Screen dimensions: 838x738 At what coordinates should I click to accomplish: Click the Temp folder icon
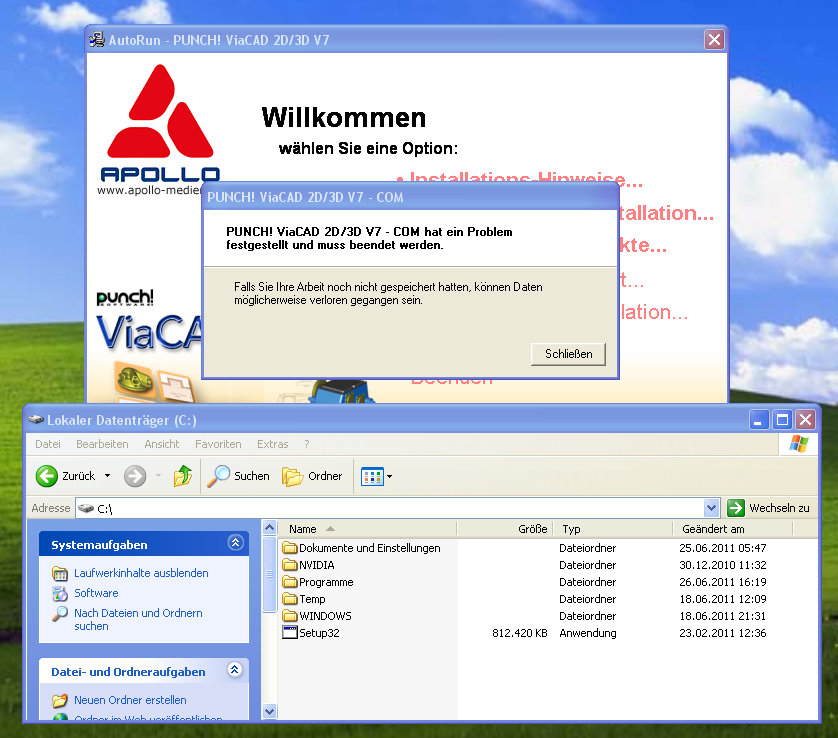pos(290,599)
